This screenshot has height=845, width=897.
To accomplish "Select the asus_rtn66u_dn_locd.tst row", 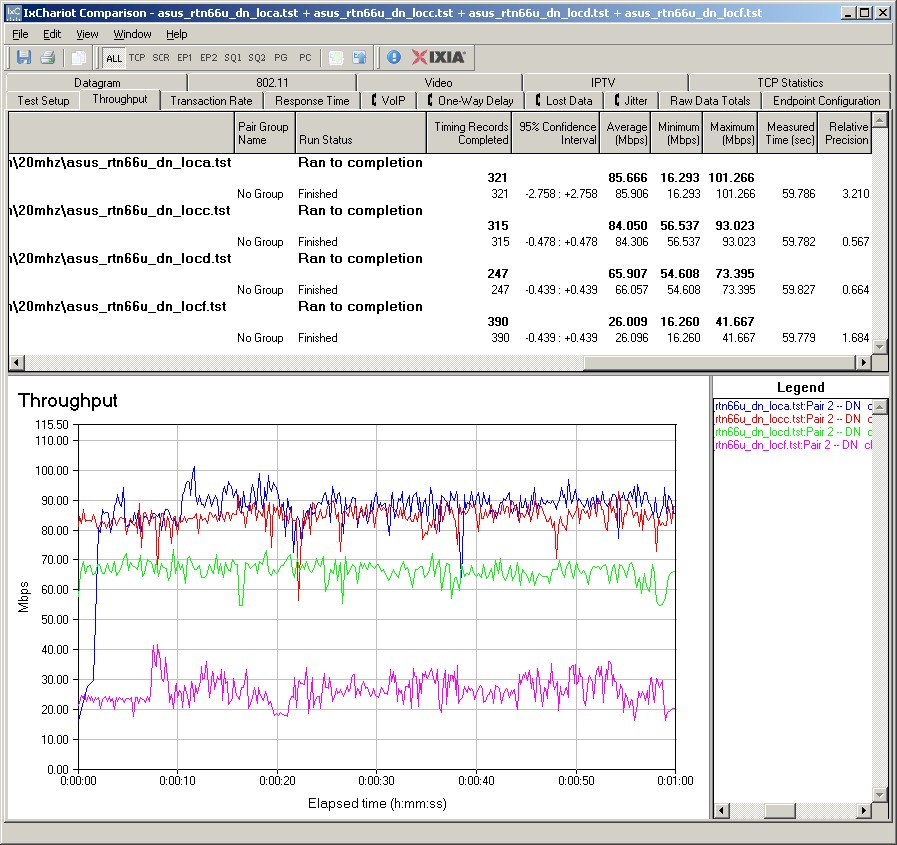I will point(440,259).
